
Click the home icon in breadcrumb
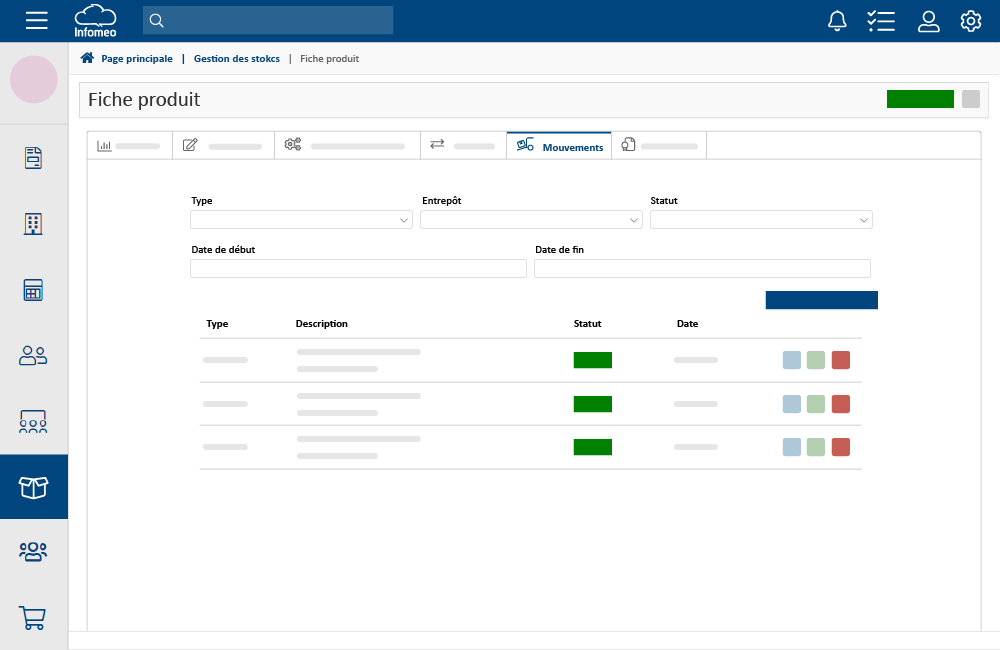pyautogui.click(x=87, y=58)
